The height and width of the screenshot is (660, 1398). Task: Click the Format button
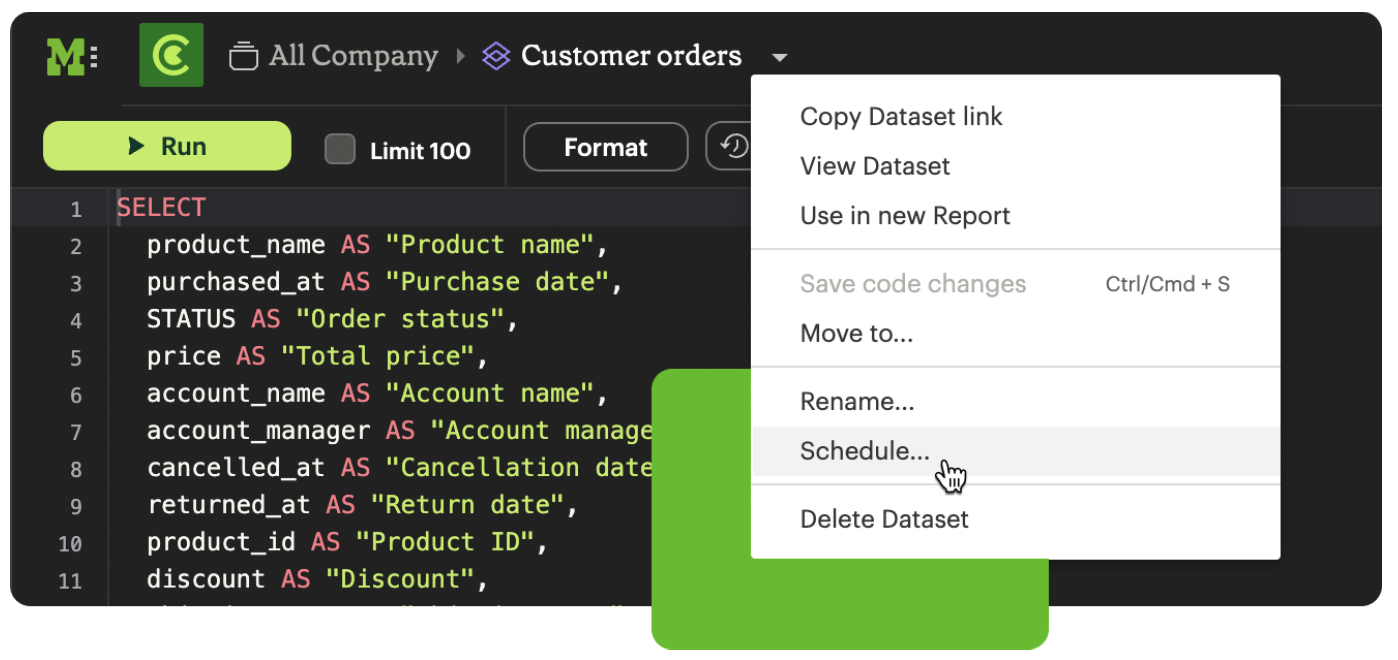pos(605,148)
